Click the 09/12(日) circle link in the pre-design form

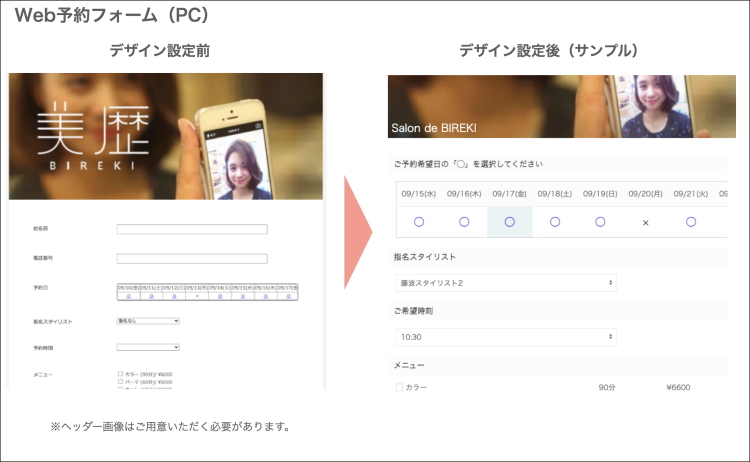pyautogui.click(x=174, y=297)
